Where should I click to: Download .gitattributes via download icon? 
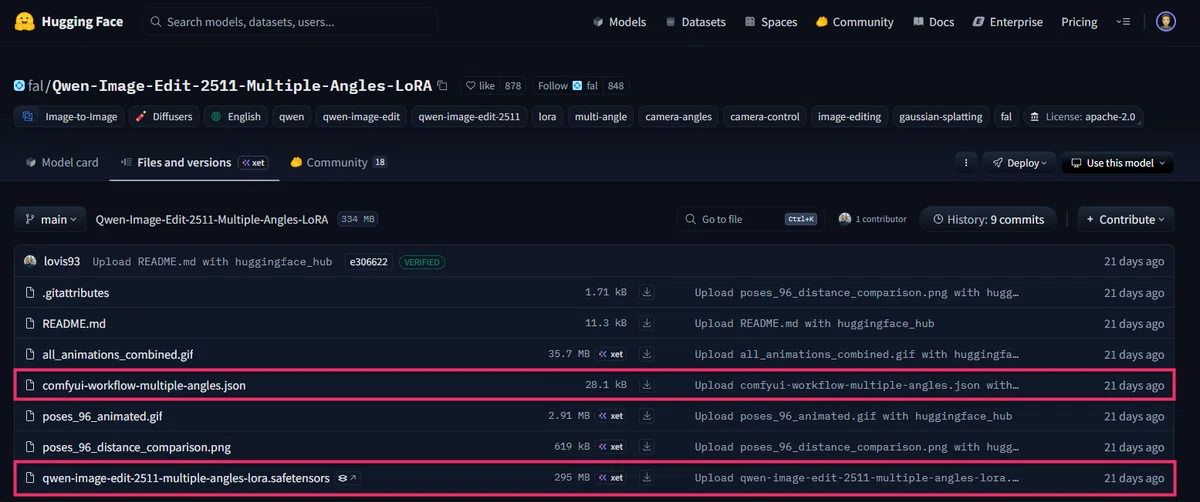point(647,293)
